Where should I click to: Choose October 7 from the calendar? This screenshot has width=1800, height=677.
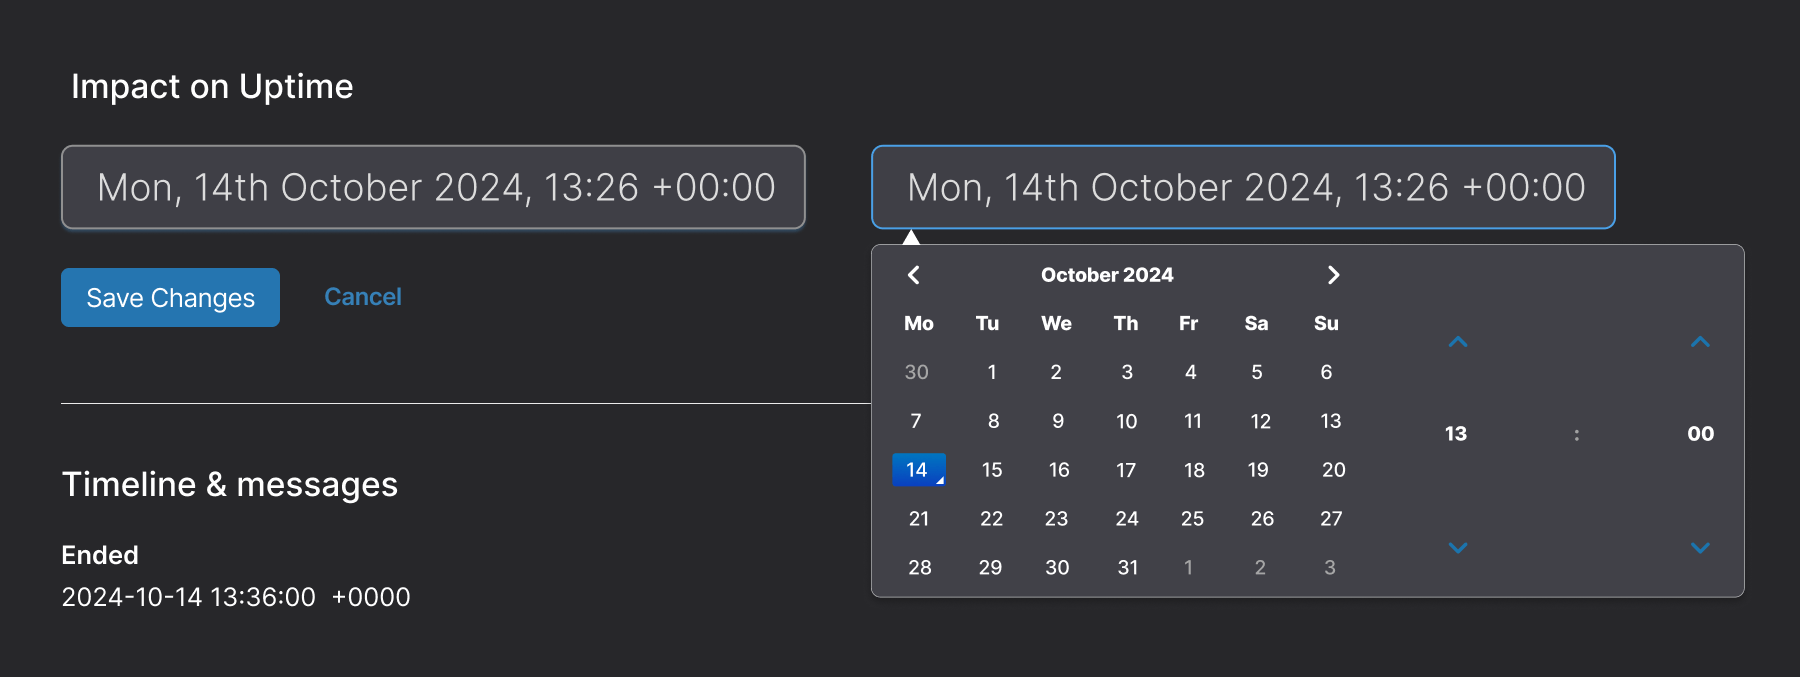(x=915, y=421)
